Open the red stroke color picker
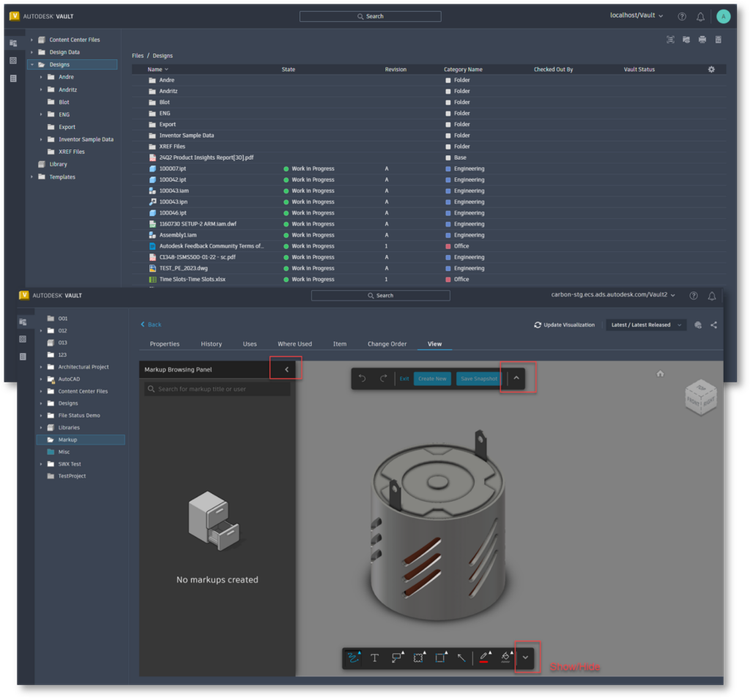Viewport: 750px width, 698px height. [x=484, y=658]
